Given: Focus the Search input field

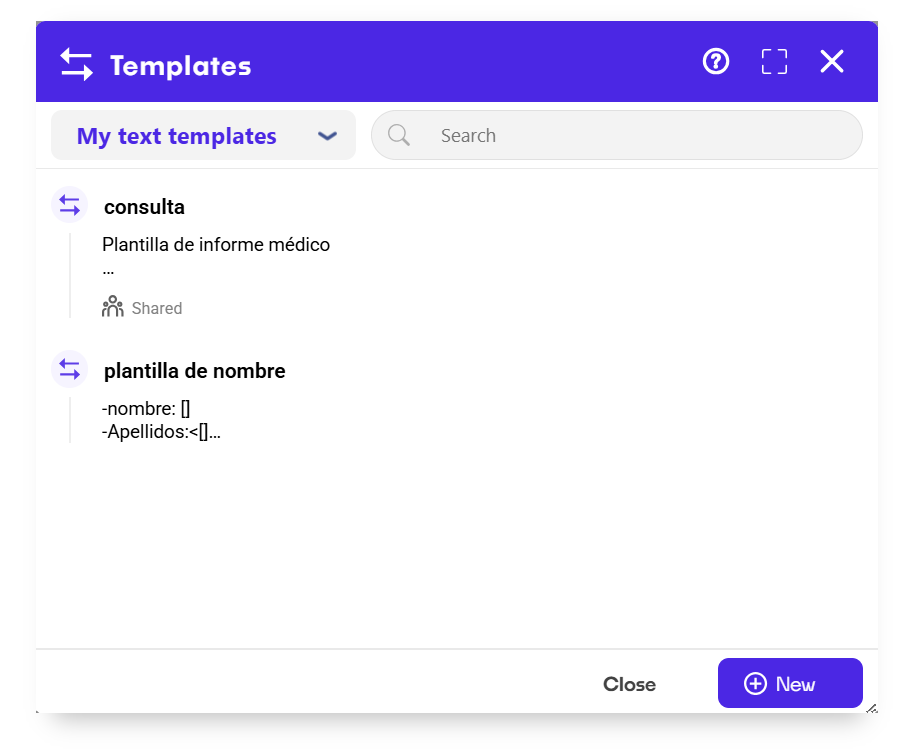Looking at the screenshot, I should [617, 135].
